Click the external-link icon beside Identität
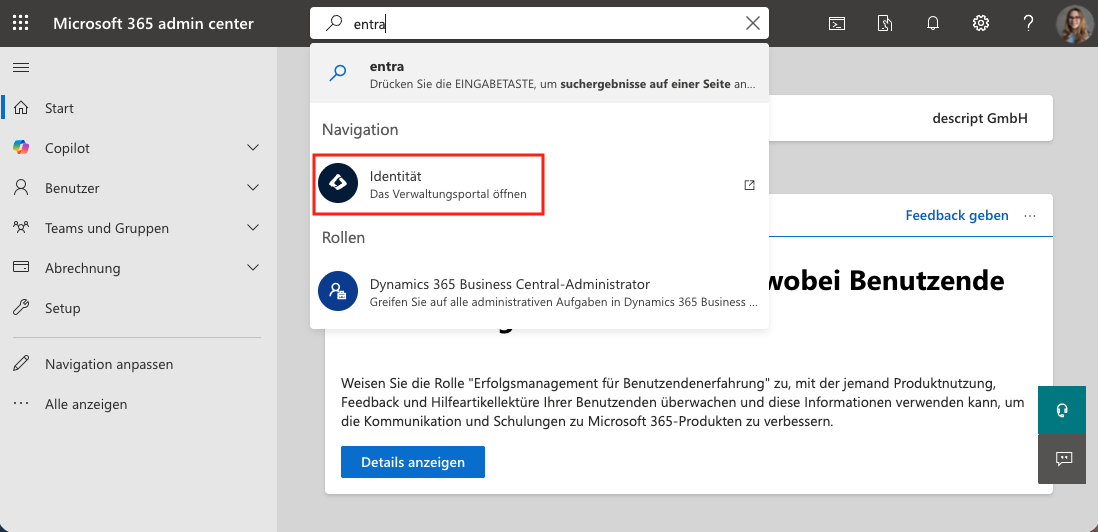 click(x=749, y=185)
